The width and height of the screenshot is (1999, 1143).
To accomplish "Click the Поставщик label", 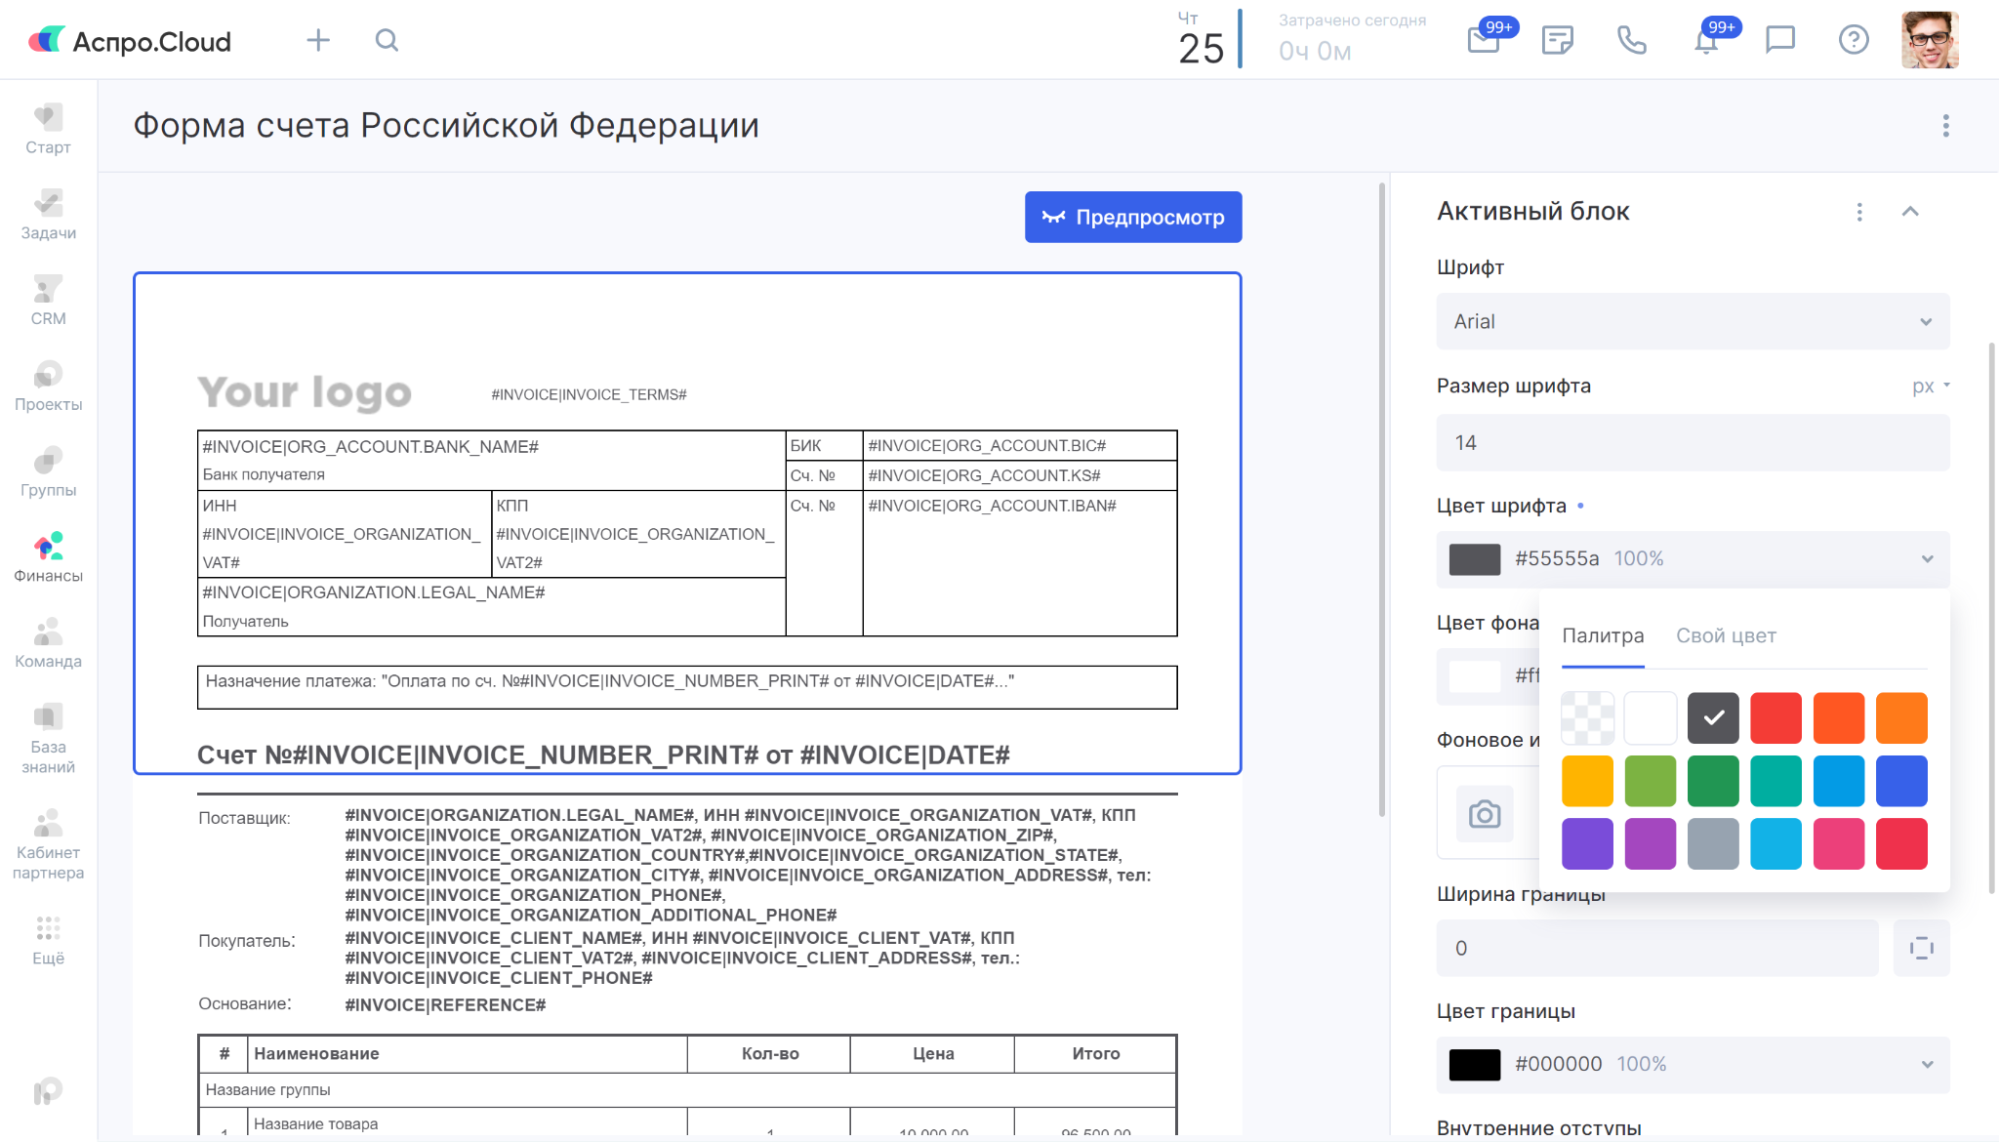I will 244,818.
